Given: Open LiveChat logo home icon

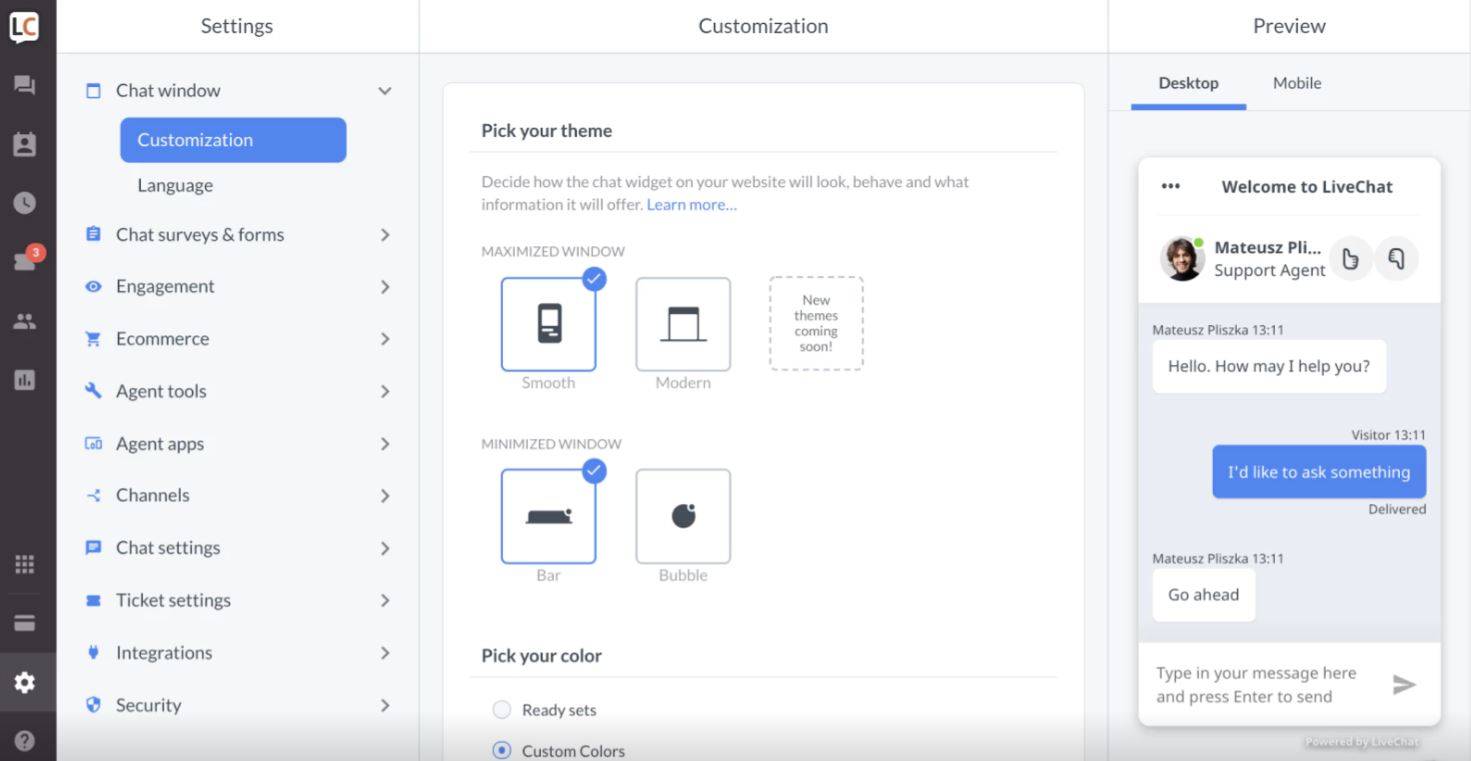Looking at the screenshot, I should pos(24,27).
